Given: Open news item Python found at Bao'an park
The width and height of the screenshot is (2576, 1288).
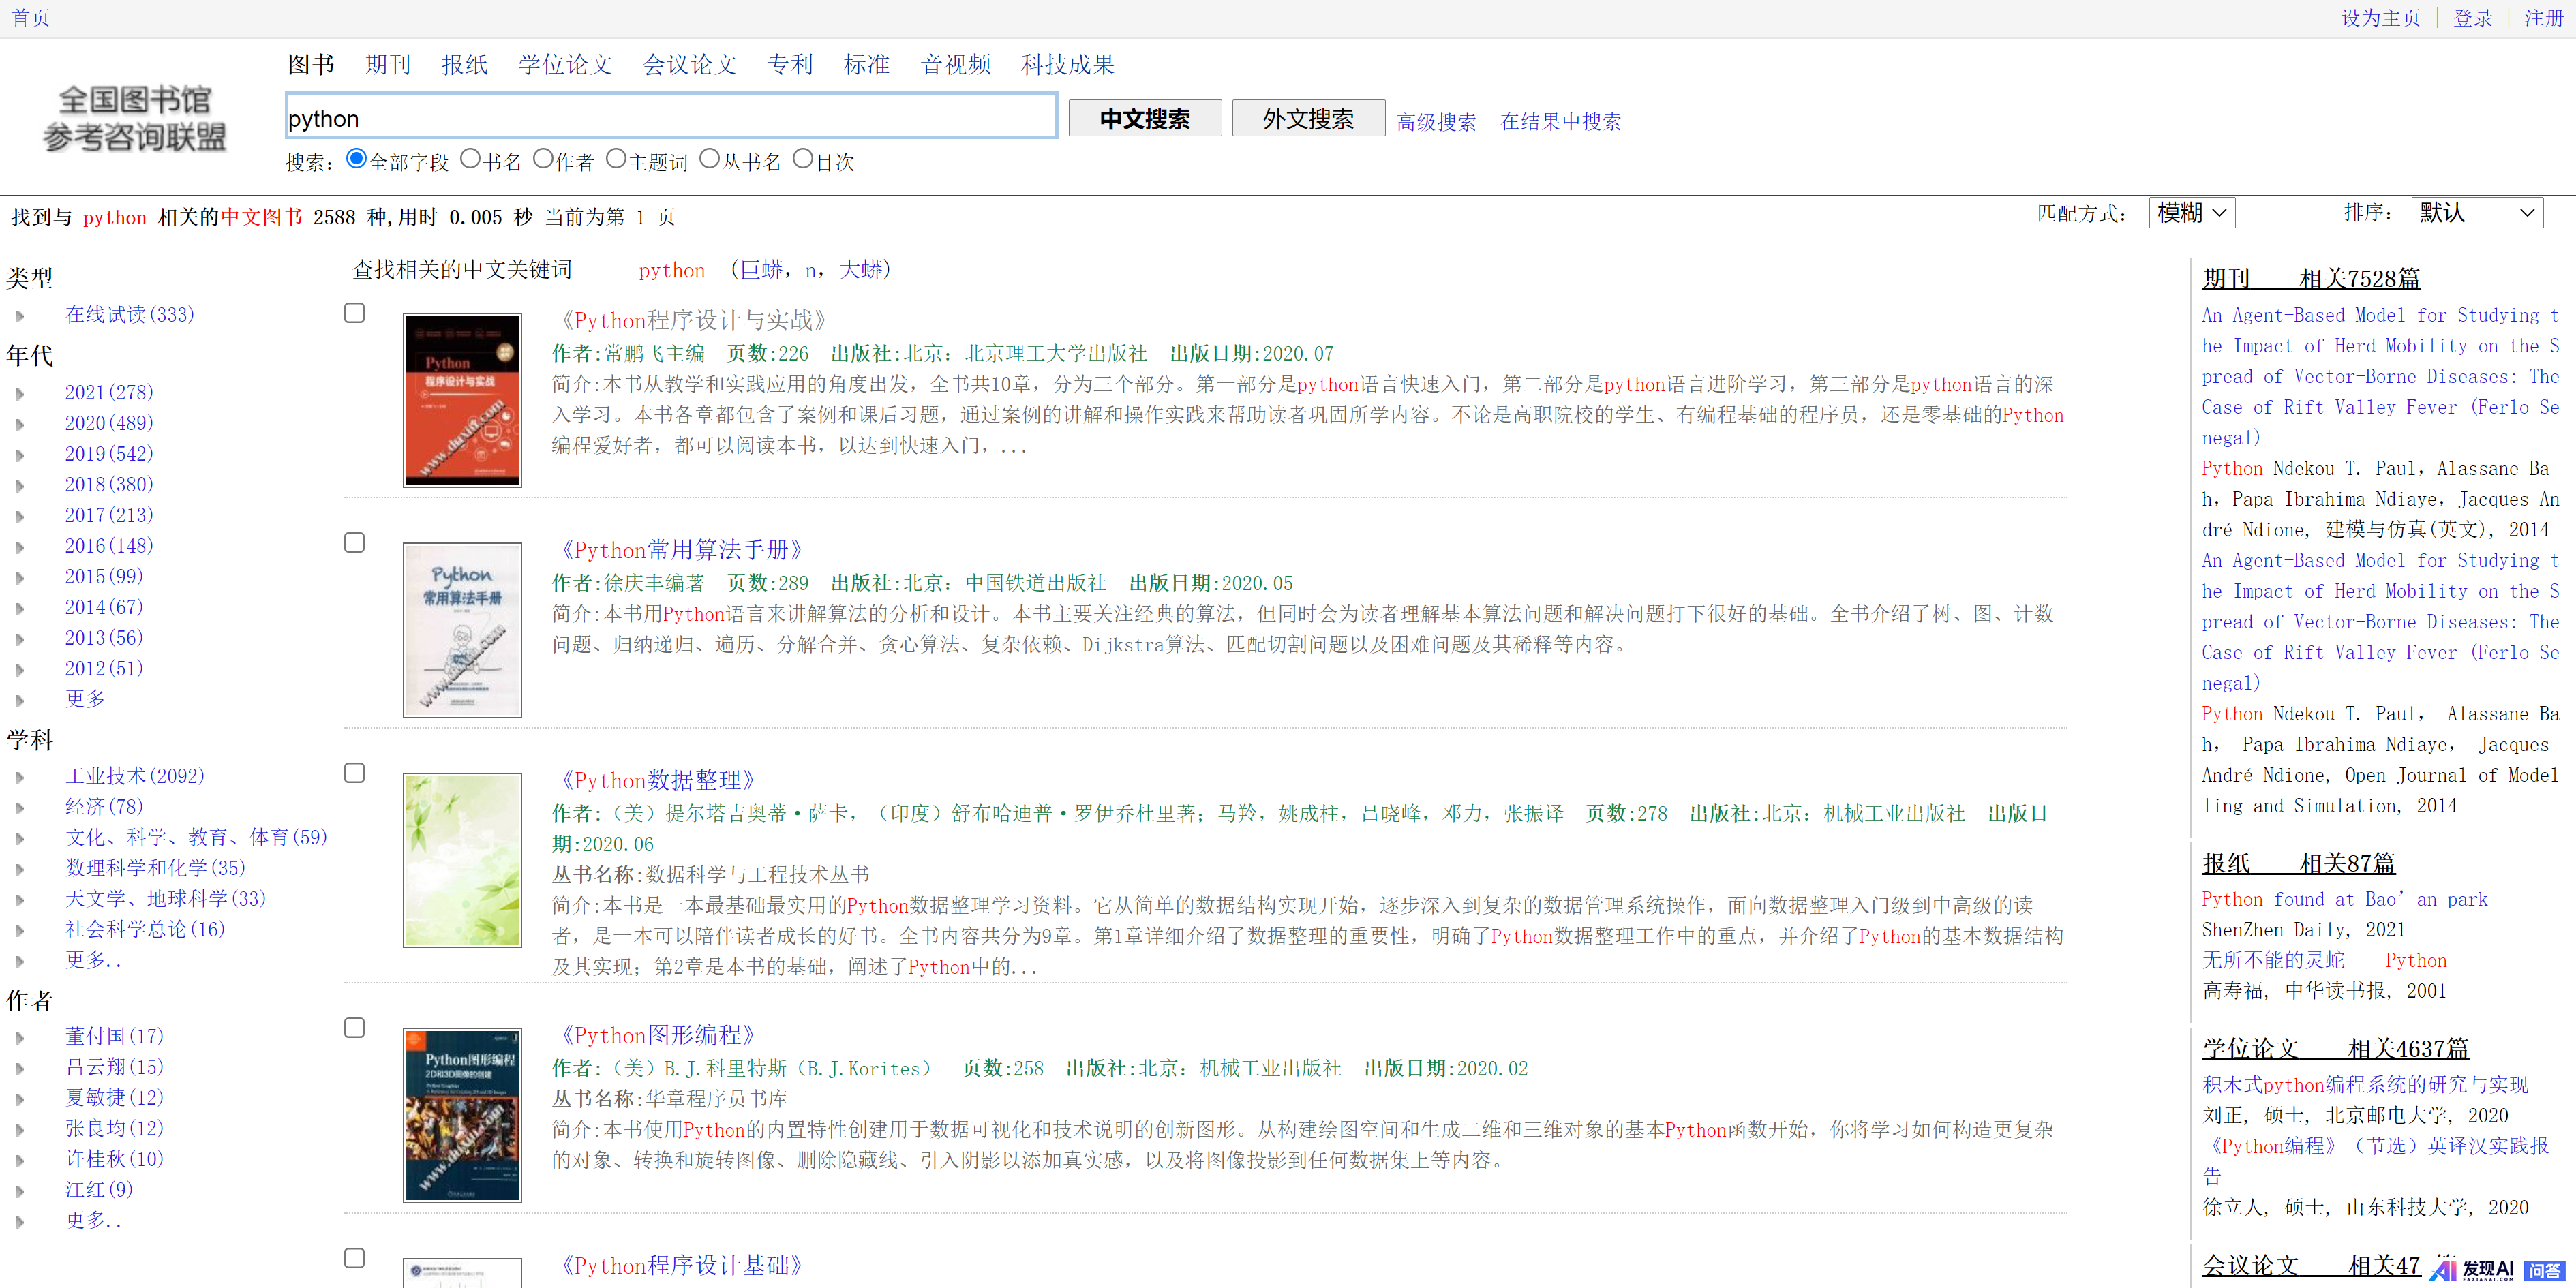Looking at the screenshot, I should [2344, 899].
